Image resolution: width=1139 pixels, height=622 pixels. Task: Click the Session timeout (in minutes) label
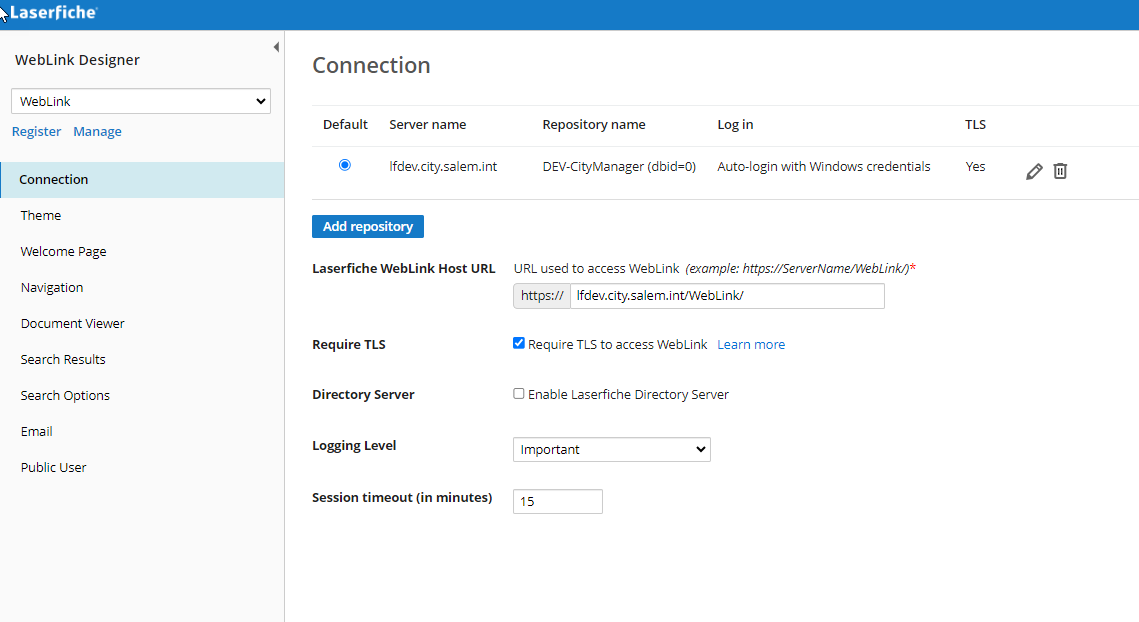(x=402, y=498)
